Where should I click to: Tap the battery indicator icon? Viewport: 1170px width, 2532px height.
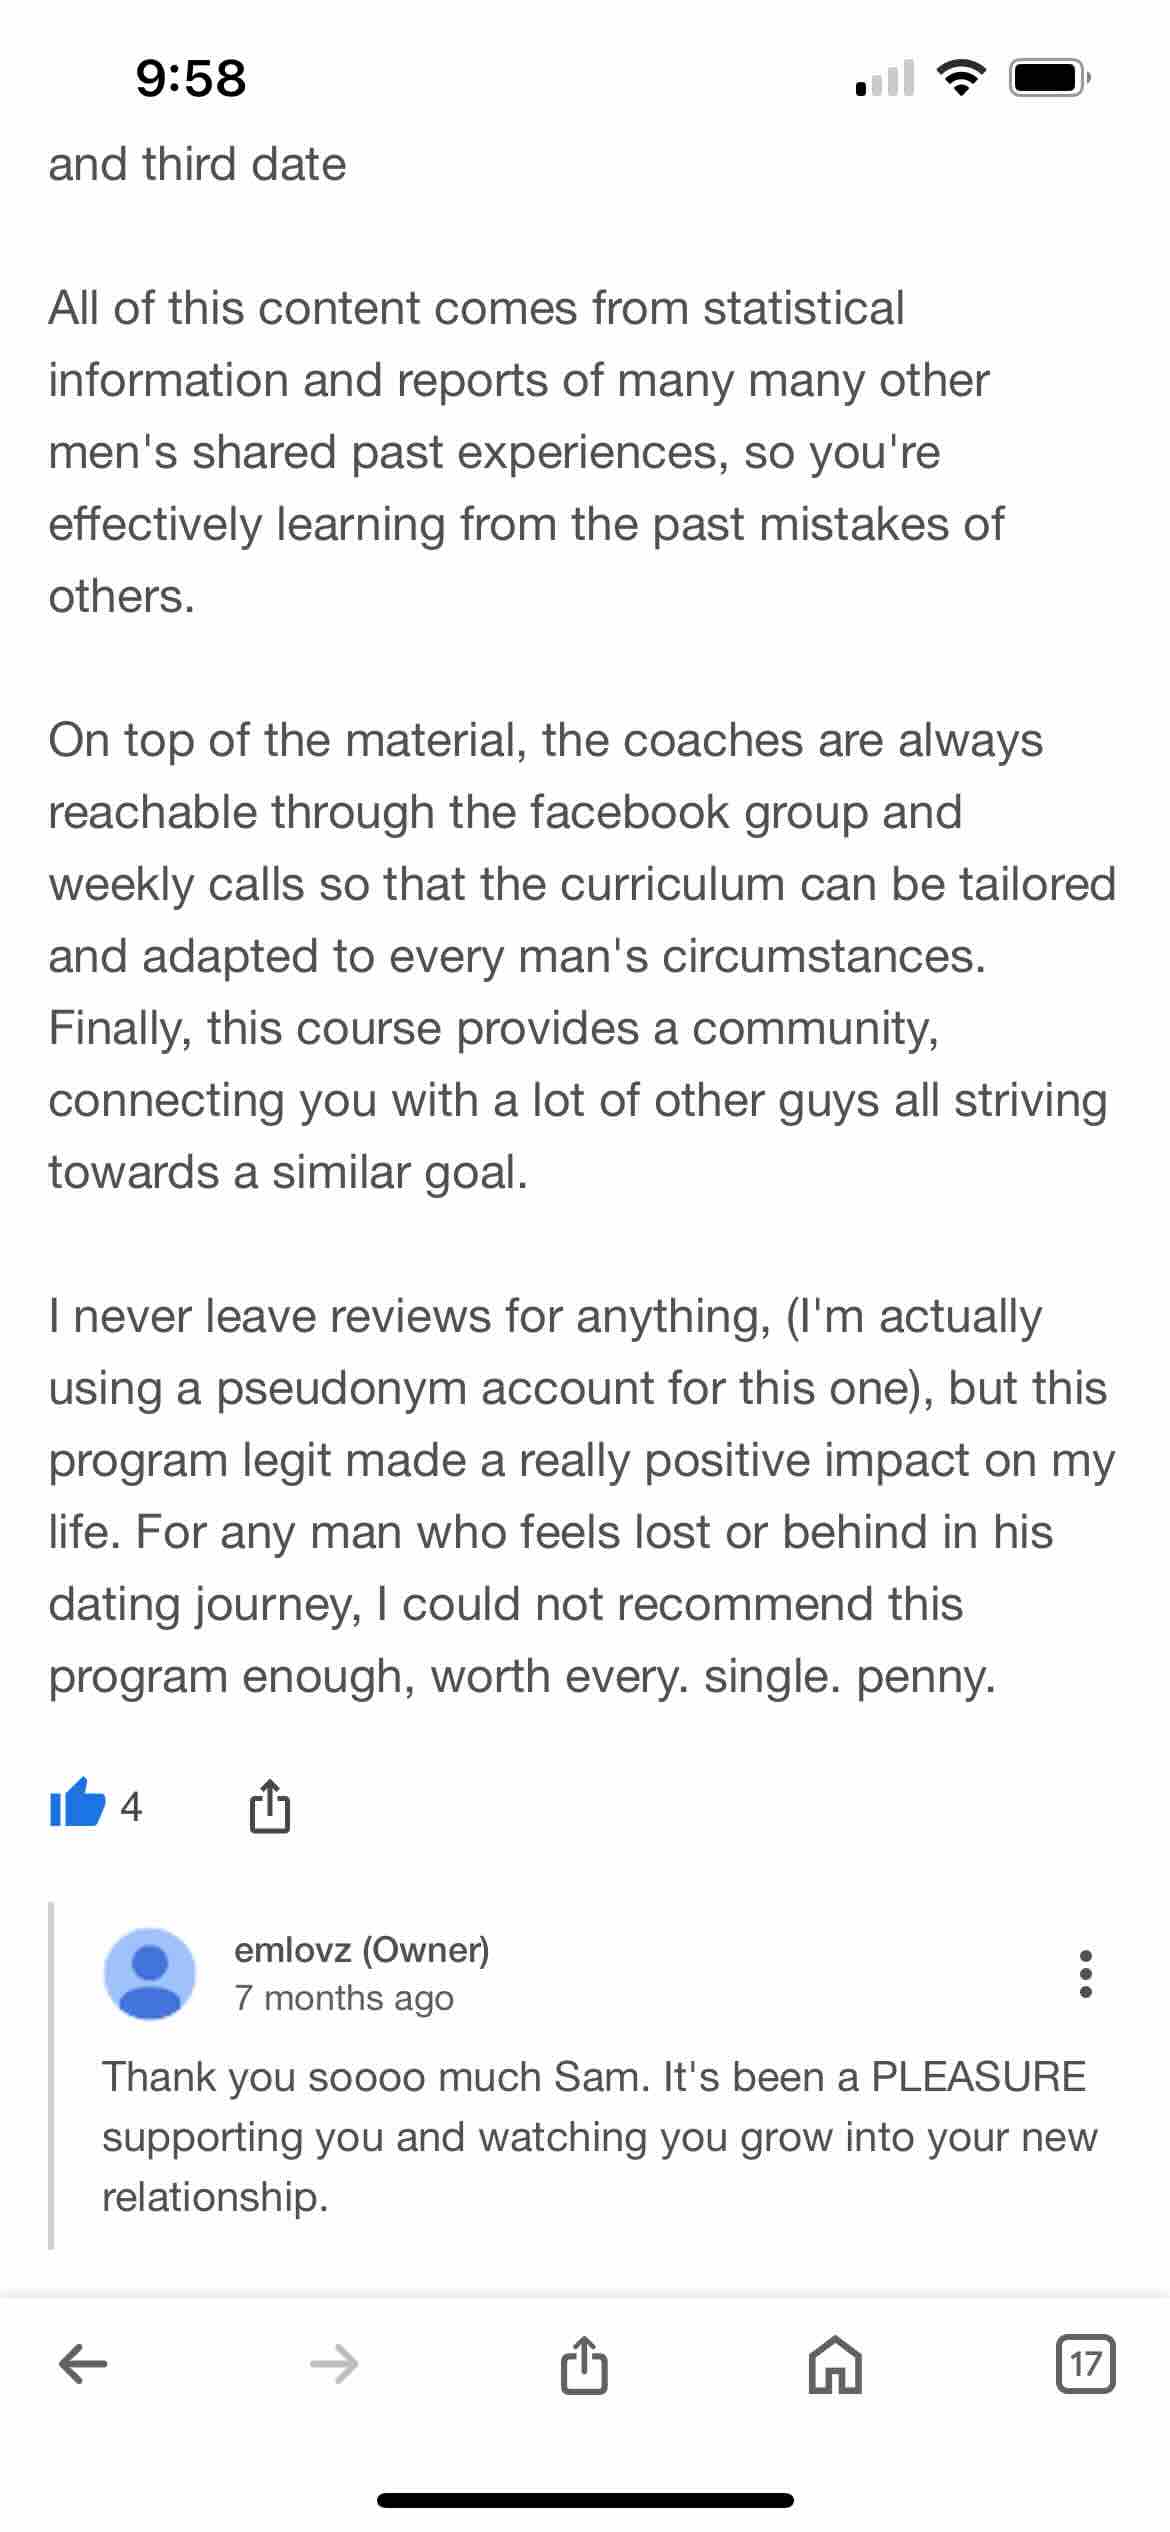click(x=1049, y=77)
